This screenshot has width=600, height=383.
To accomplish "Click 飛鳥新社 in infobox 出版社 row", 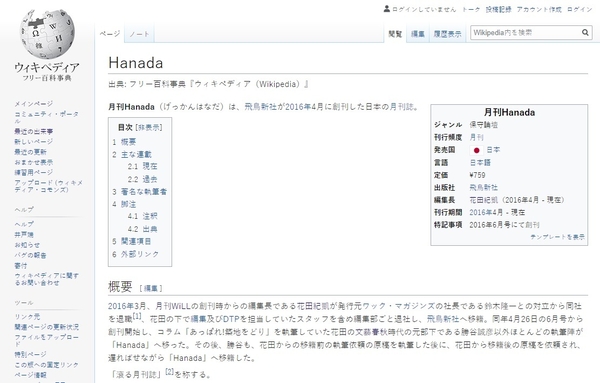I will tap(484, 187).
